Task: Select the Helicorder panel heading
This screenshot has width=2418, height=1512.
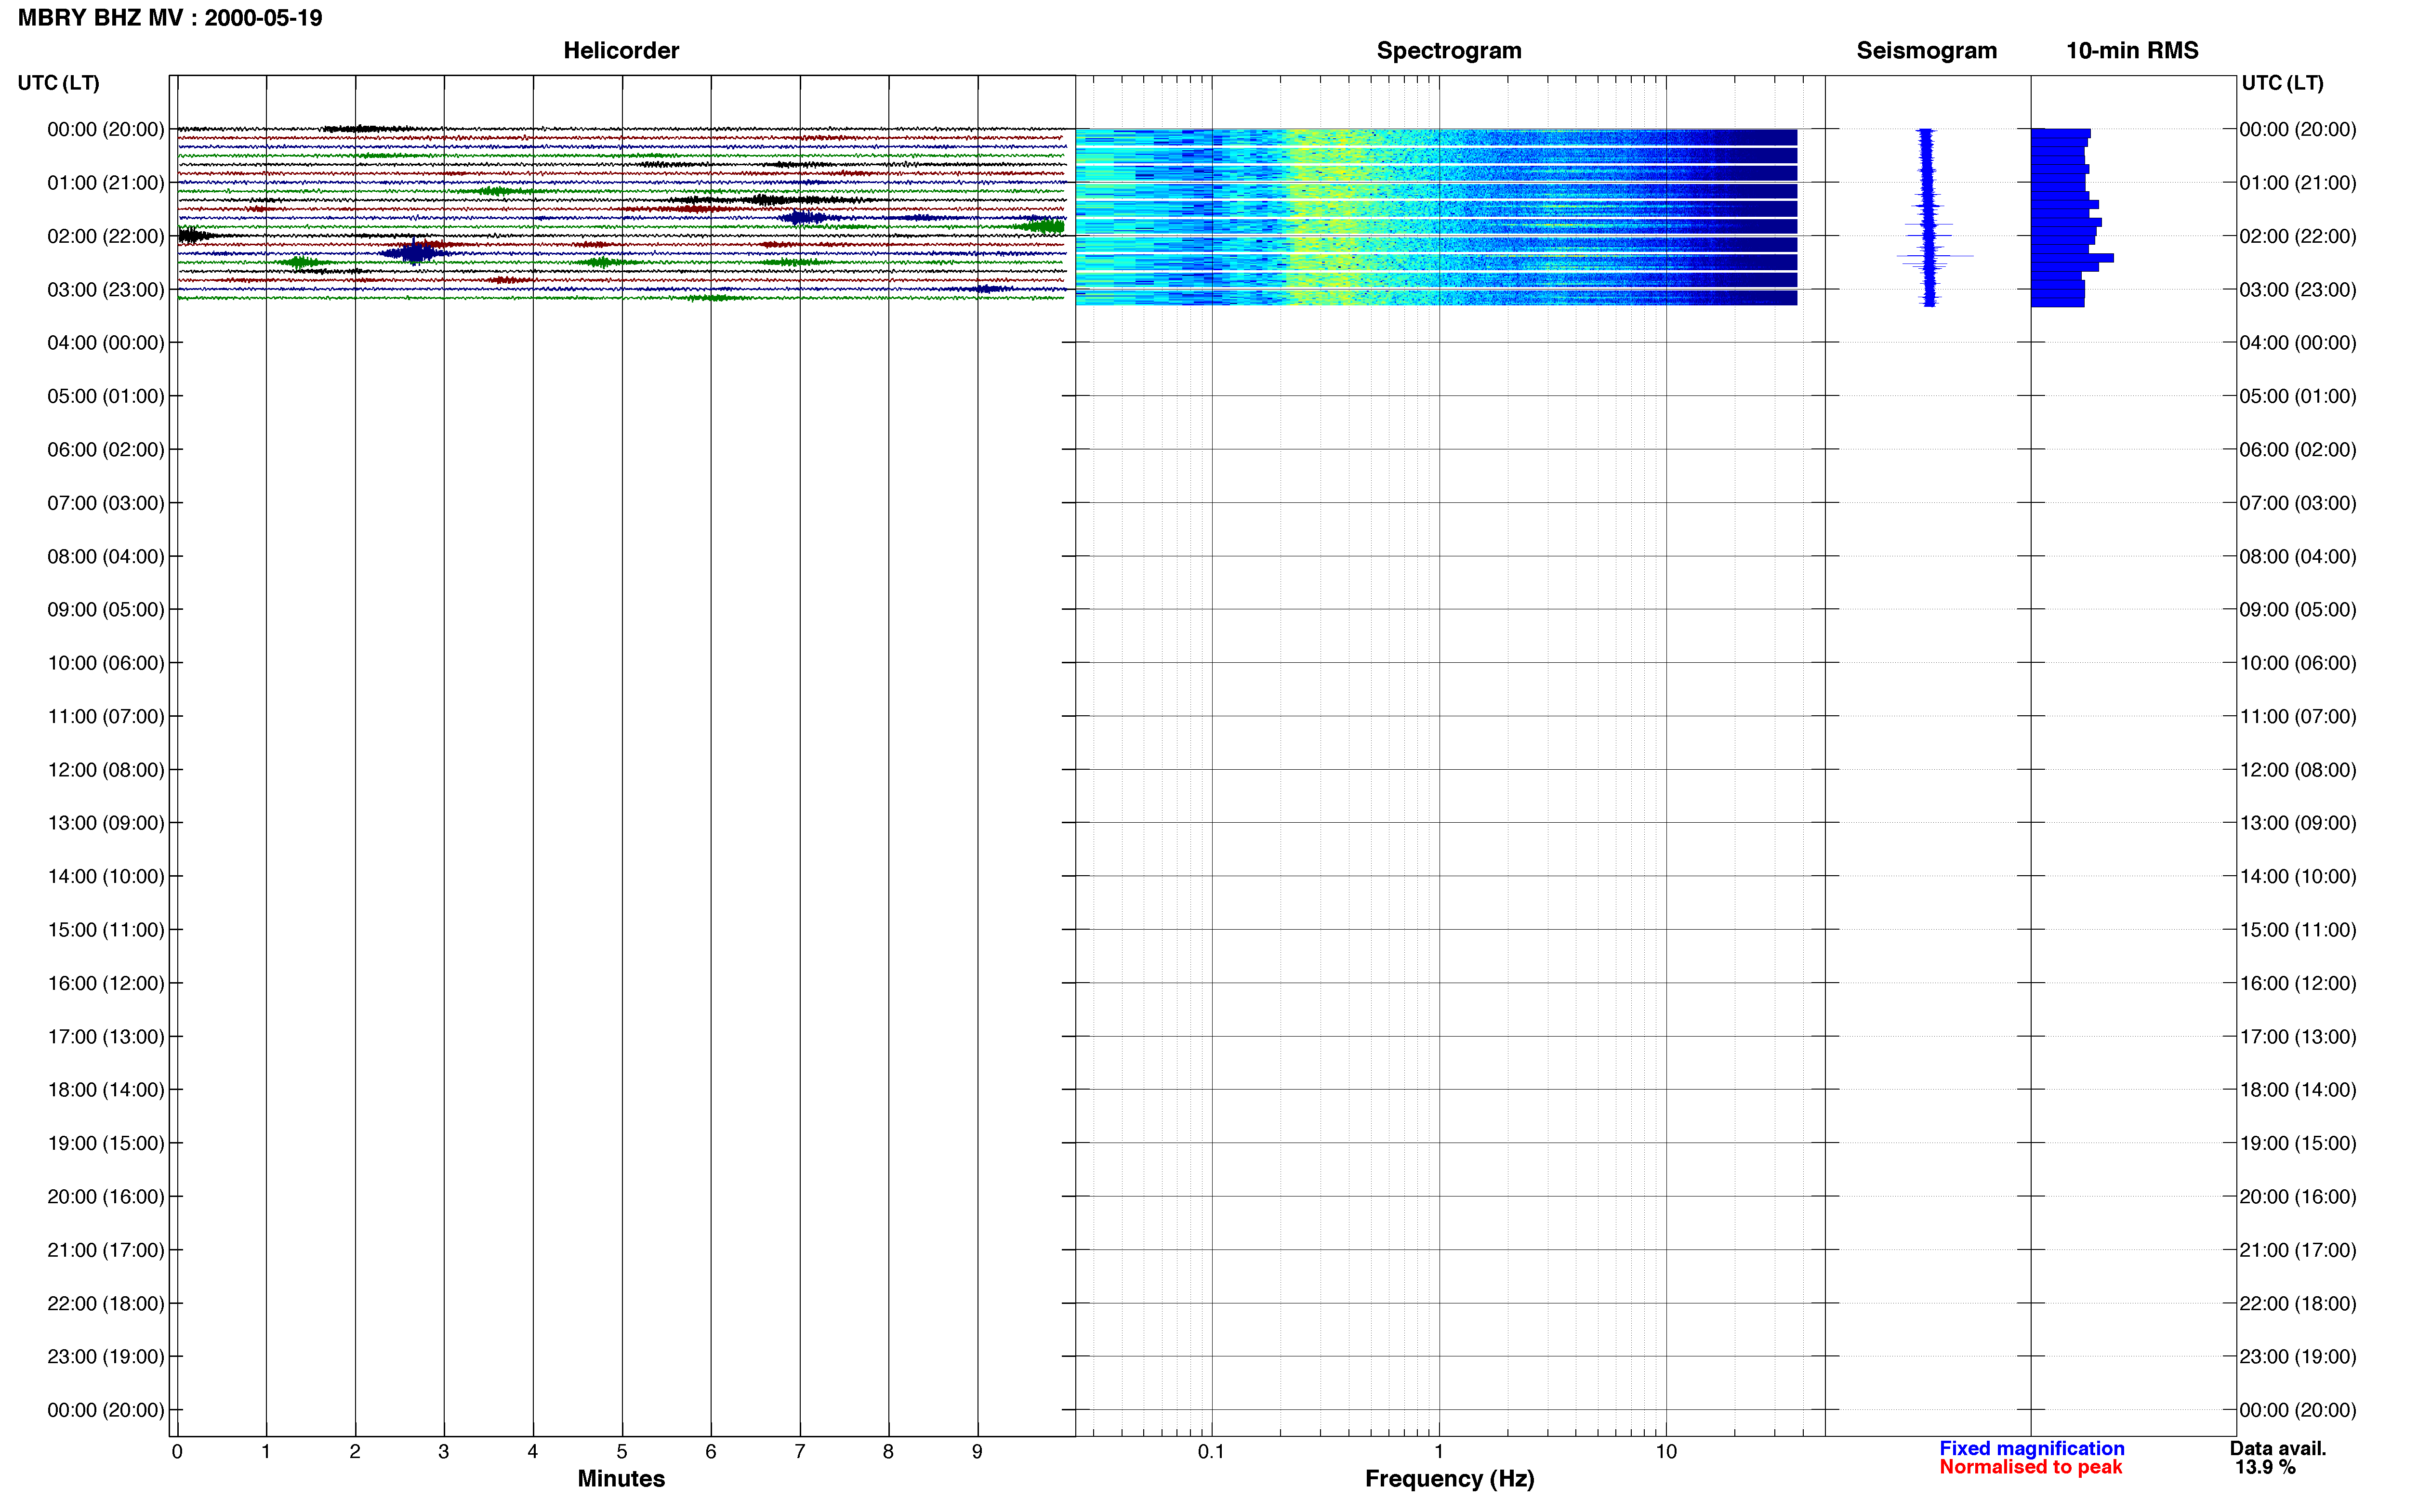Action: pos(621,51)
